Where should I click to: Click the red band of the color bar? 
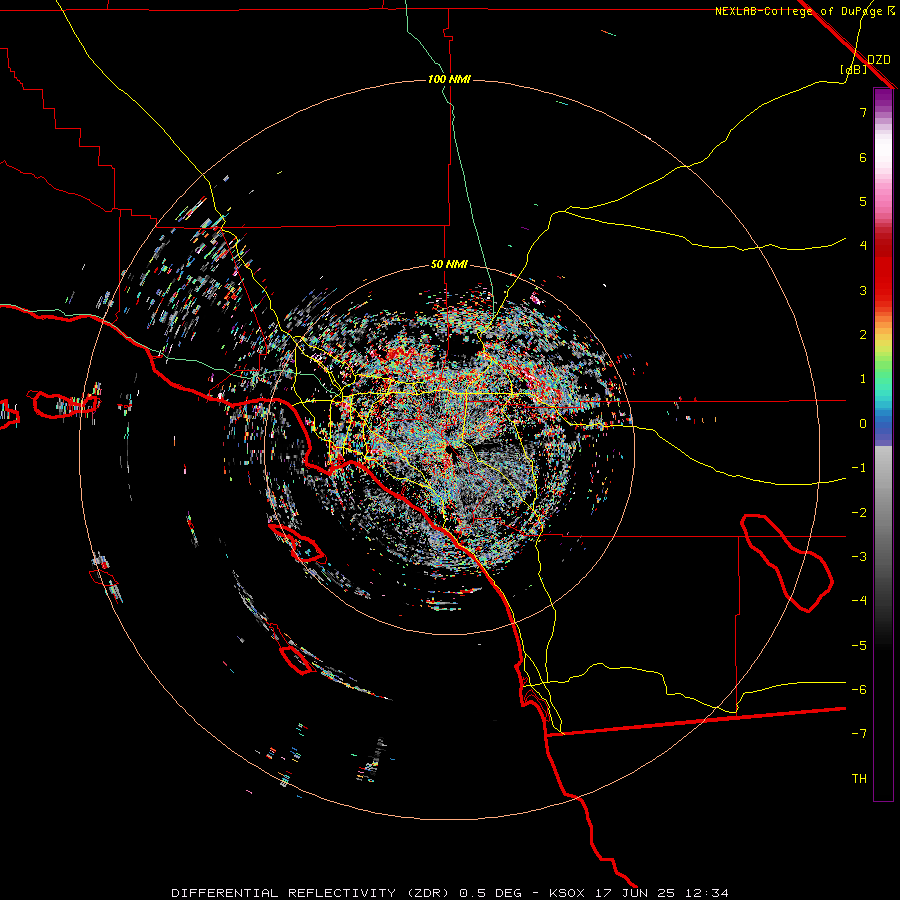pos(883,270)
